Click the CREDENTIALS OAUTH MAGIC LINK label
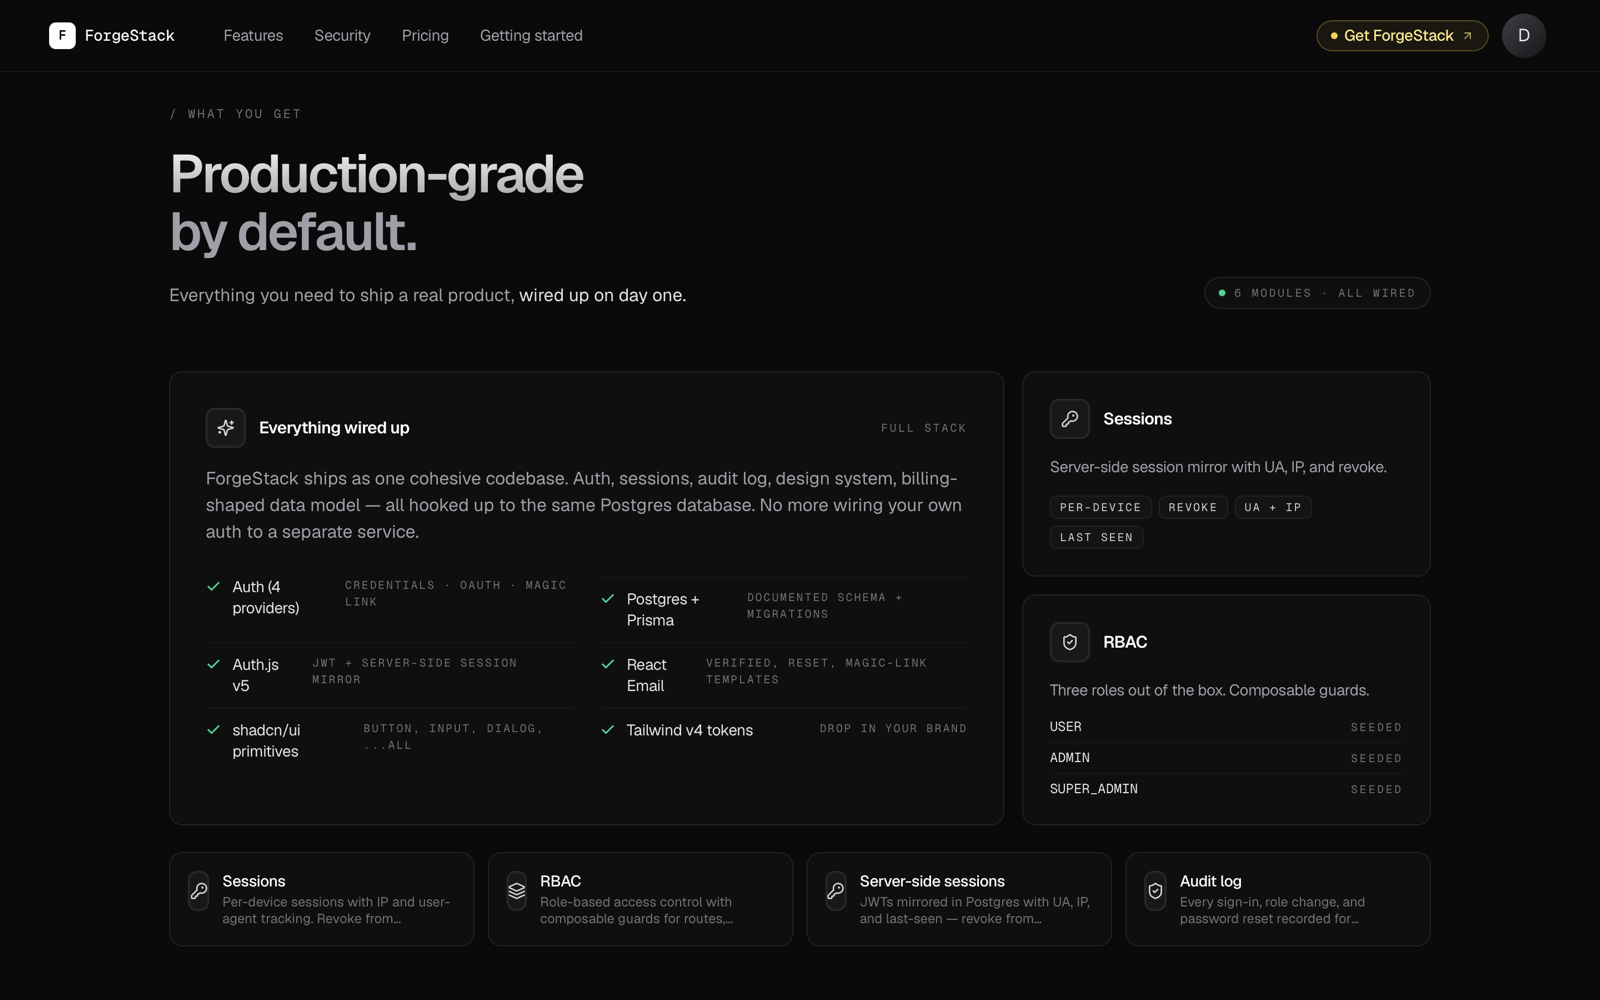The height and width of the screenshot is (1000, 1600). [x=455, y=594]
